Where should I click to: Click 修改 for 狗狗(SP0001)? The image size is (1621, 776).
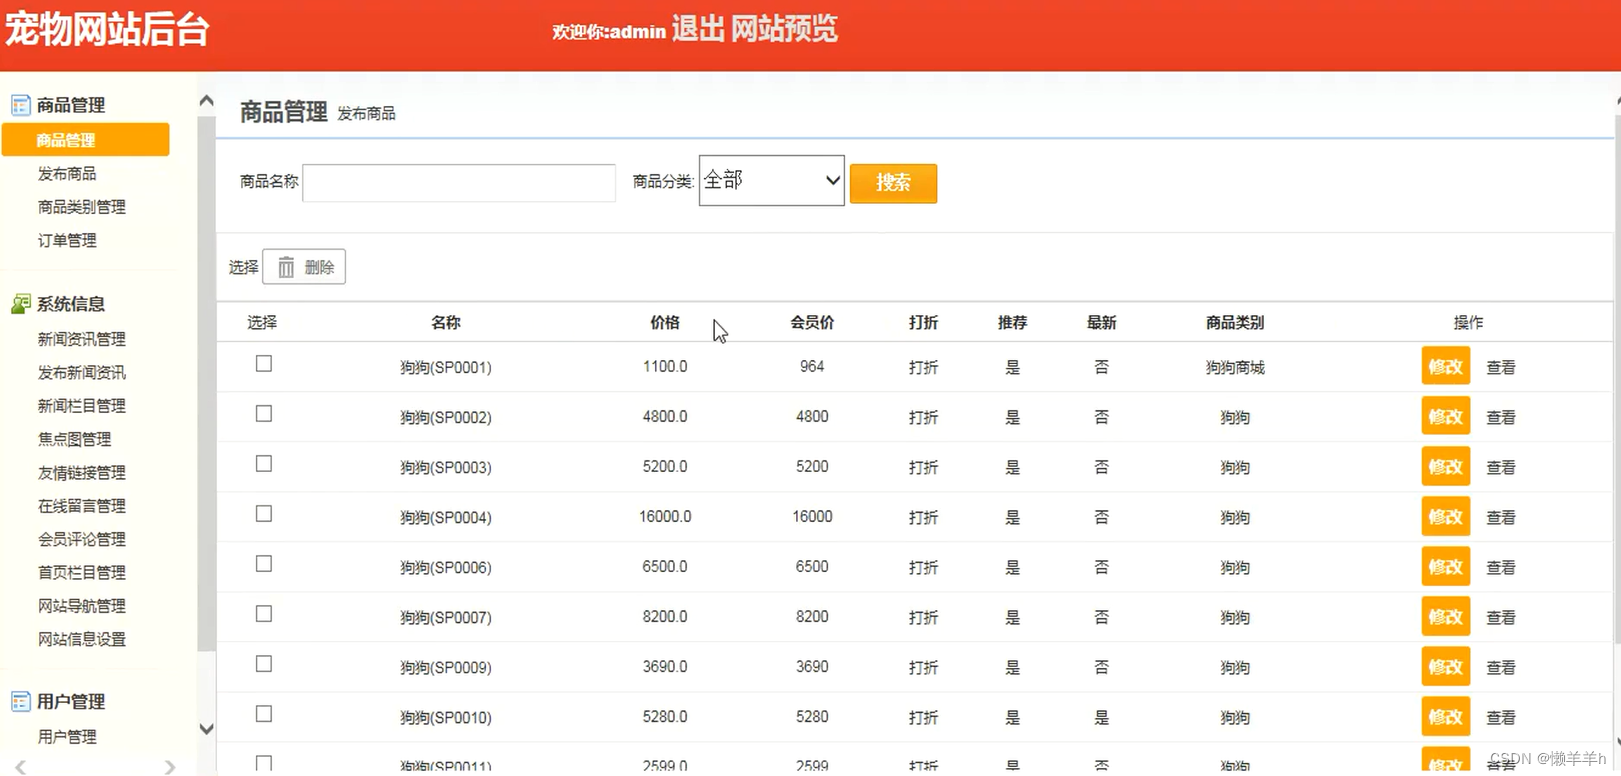[x=1446, y=366]
